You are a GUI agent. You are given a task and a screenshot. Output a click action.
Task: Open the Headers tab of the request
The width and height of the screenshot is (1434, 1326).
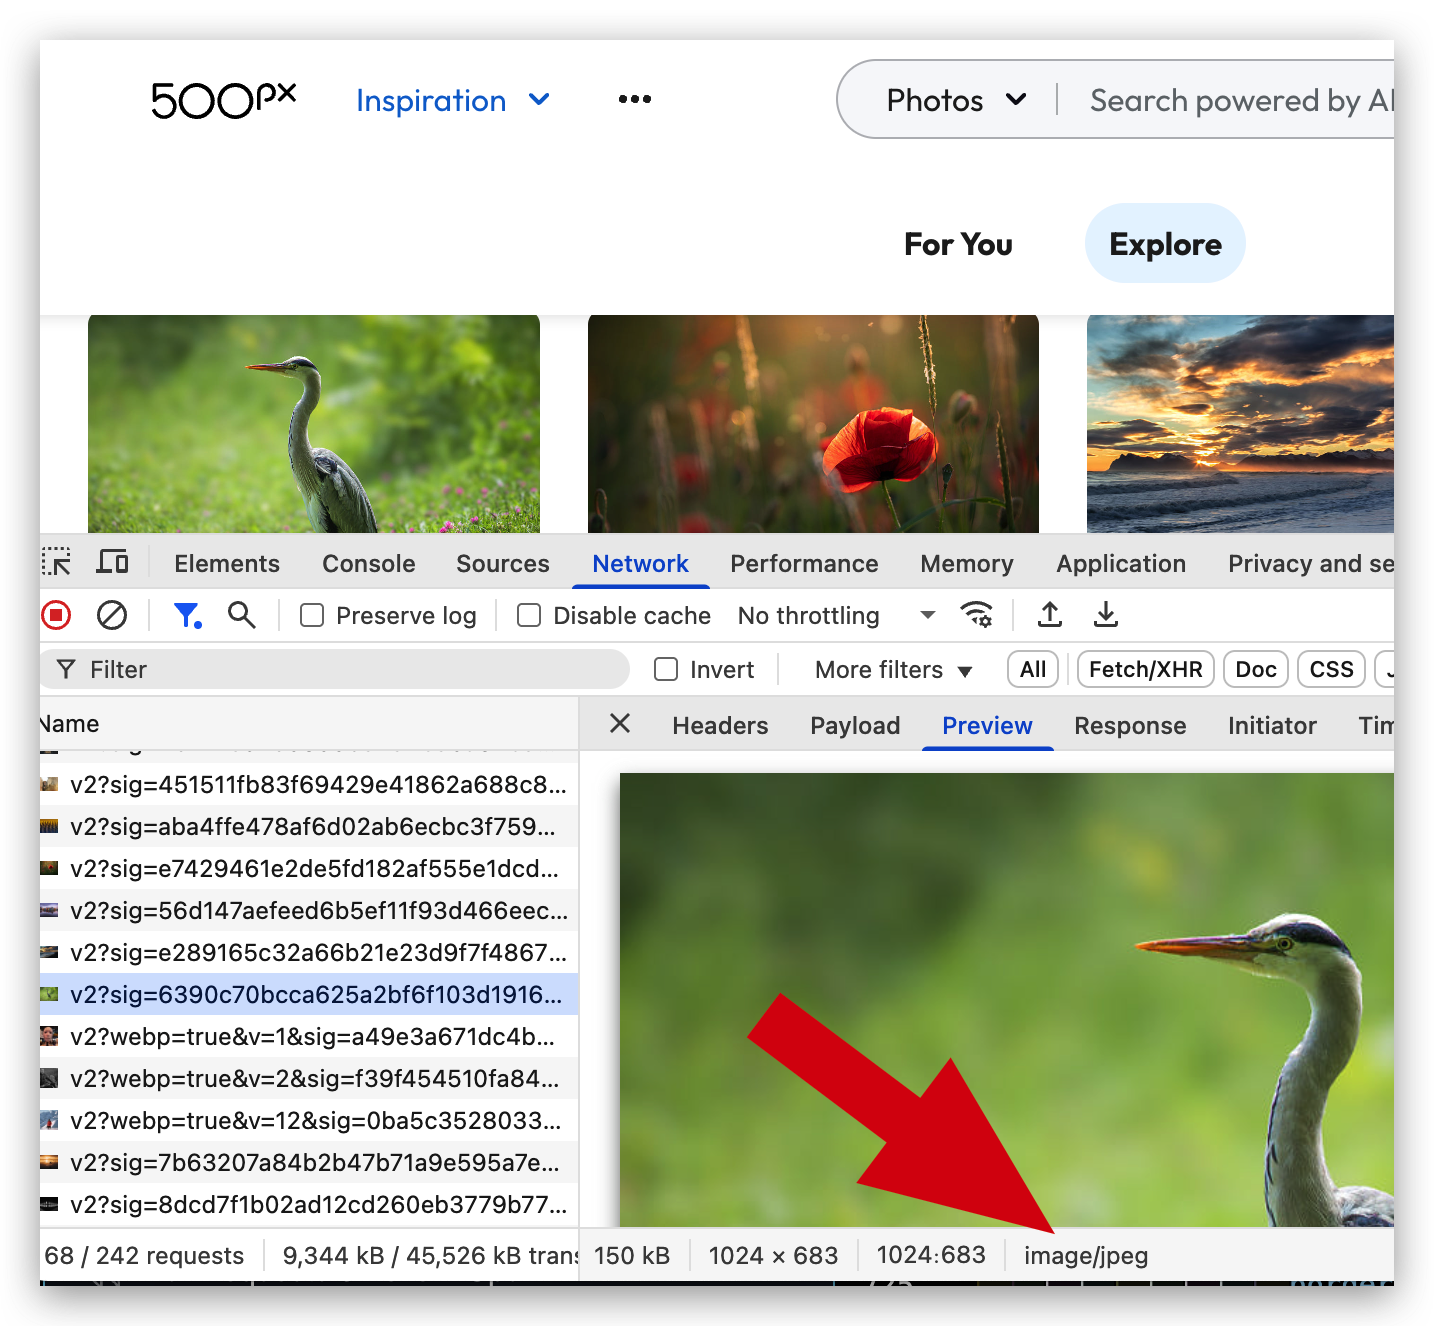point(720,726)
